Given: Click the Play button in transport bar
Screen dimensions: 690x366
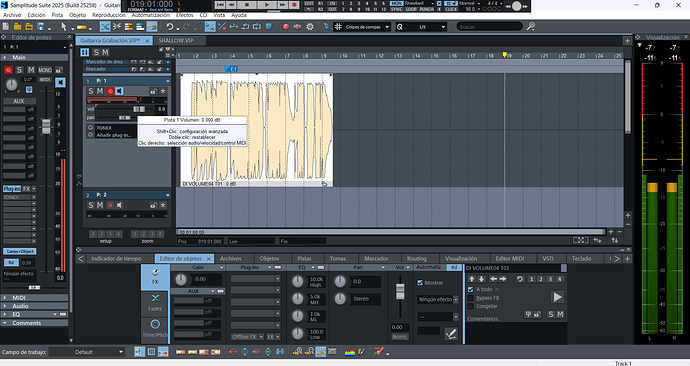Looking at the screenshot, I should point(267,5).
